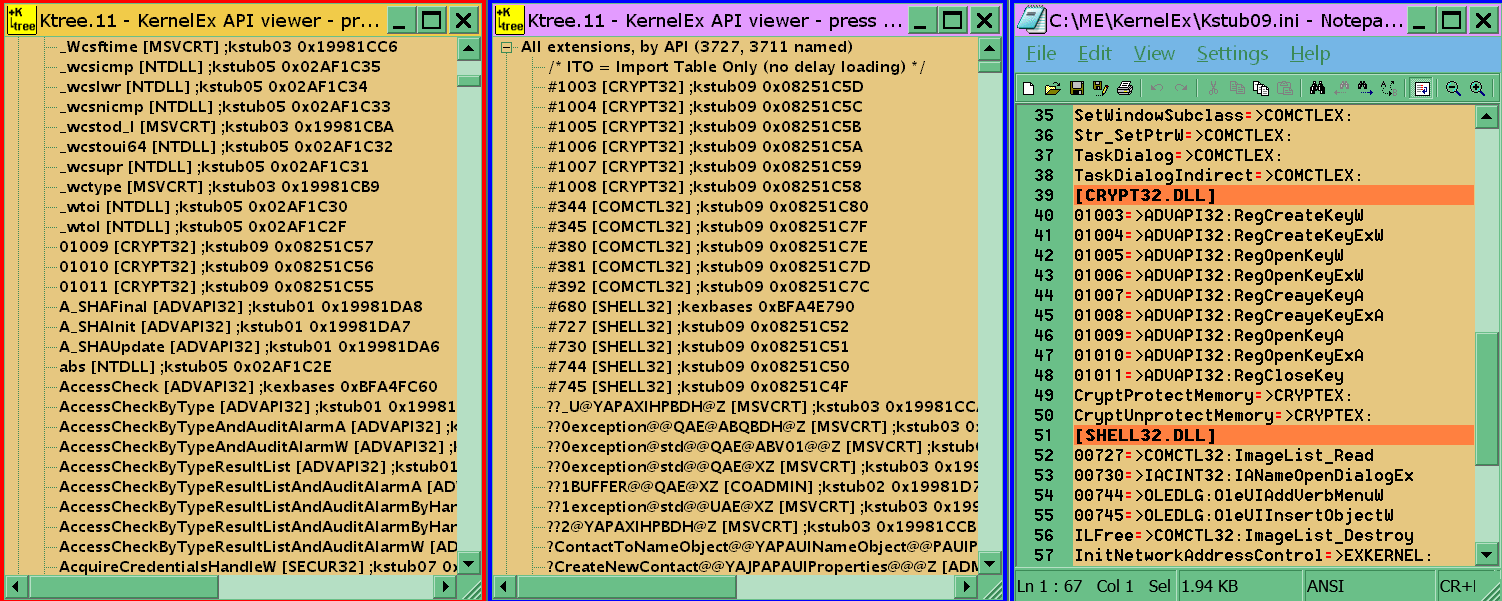The width and height of the screenshot is (1502, 601).
Task: Click the Ktree icon in the left window title bar
Action: [x=21, y=20]
